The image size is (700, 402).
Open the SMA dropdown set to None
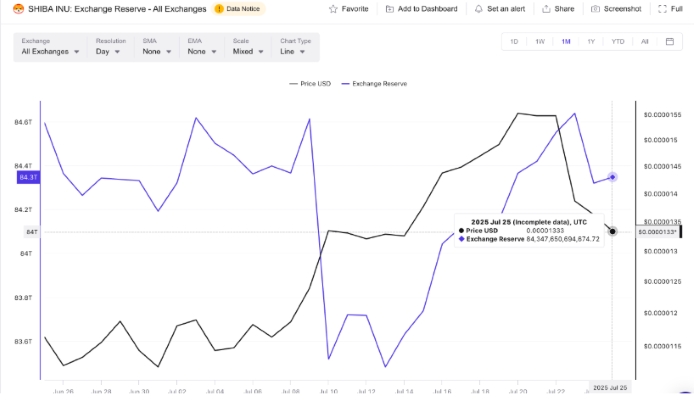[x=157, y=47]
